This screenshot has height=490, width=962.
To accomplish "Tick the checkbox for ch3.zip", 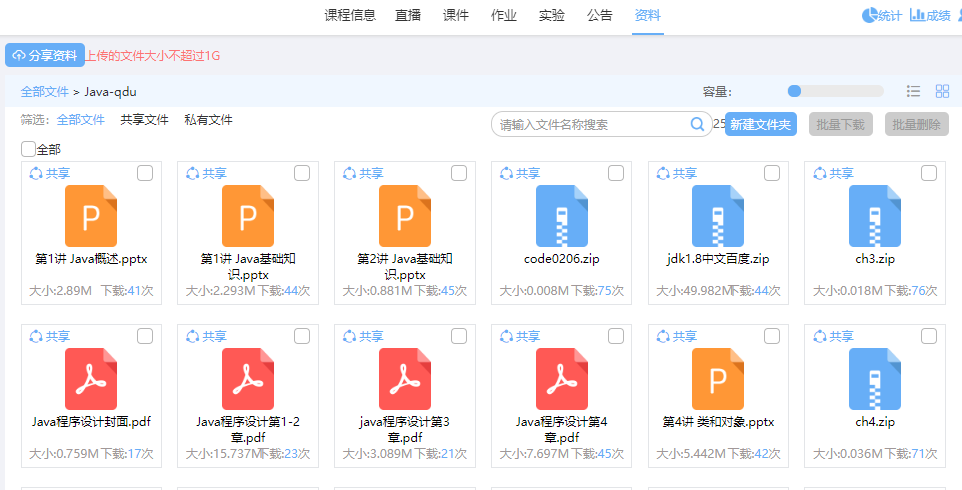I will coord(929,173).
